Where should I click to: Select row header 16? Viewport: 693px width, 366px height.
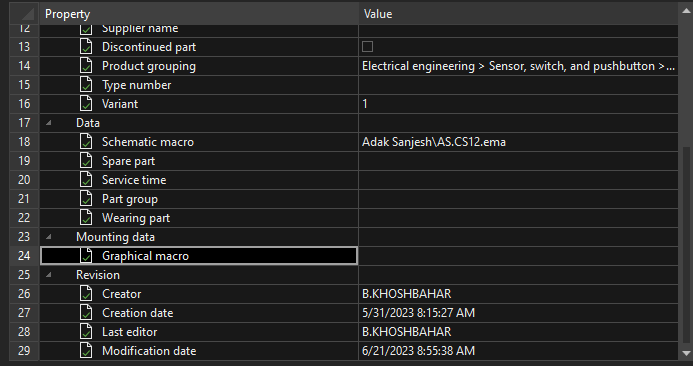[24, 104]
